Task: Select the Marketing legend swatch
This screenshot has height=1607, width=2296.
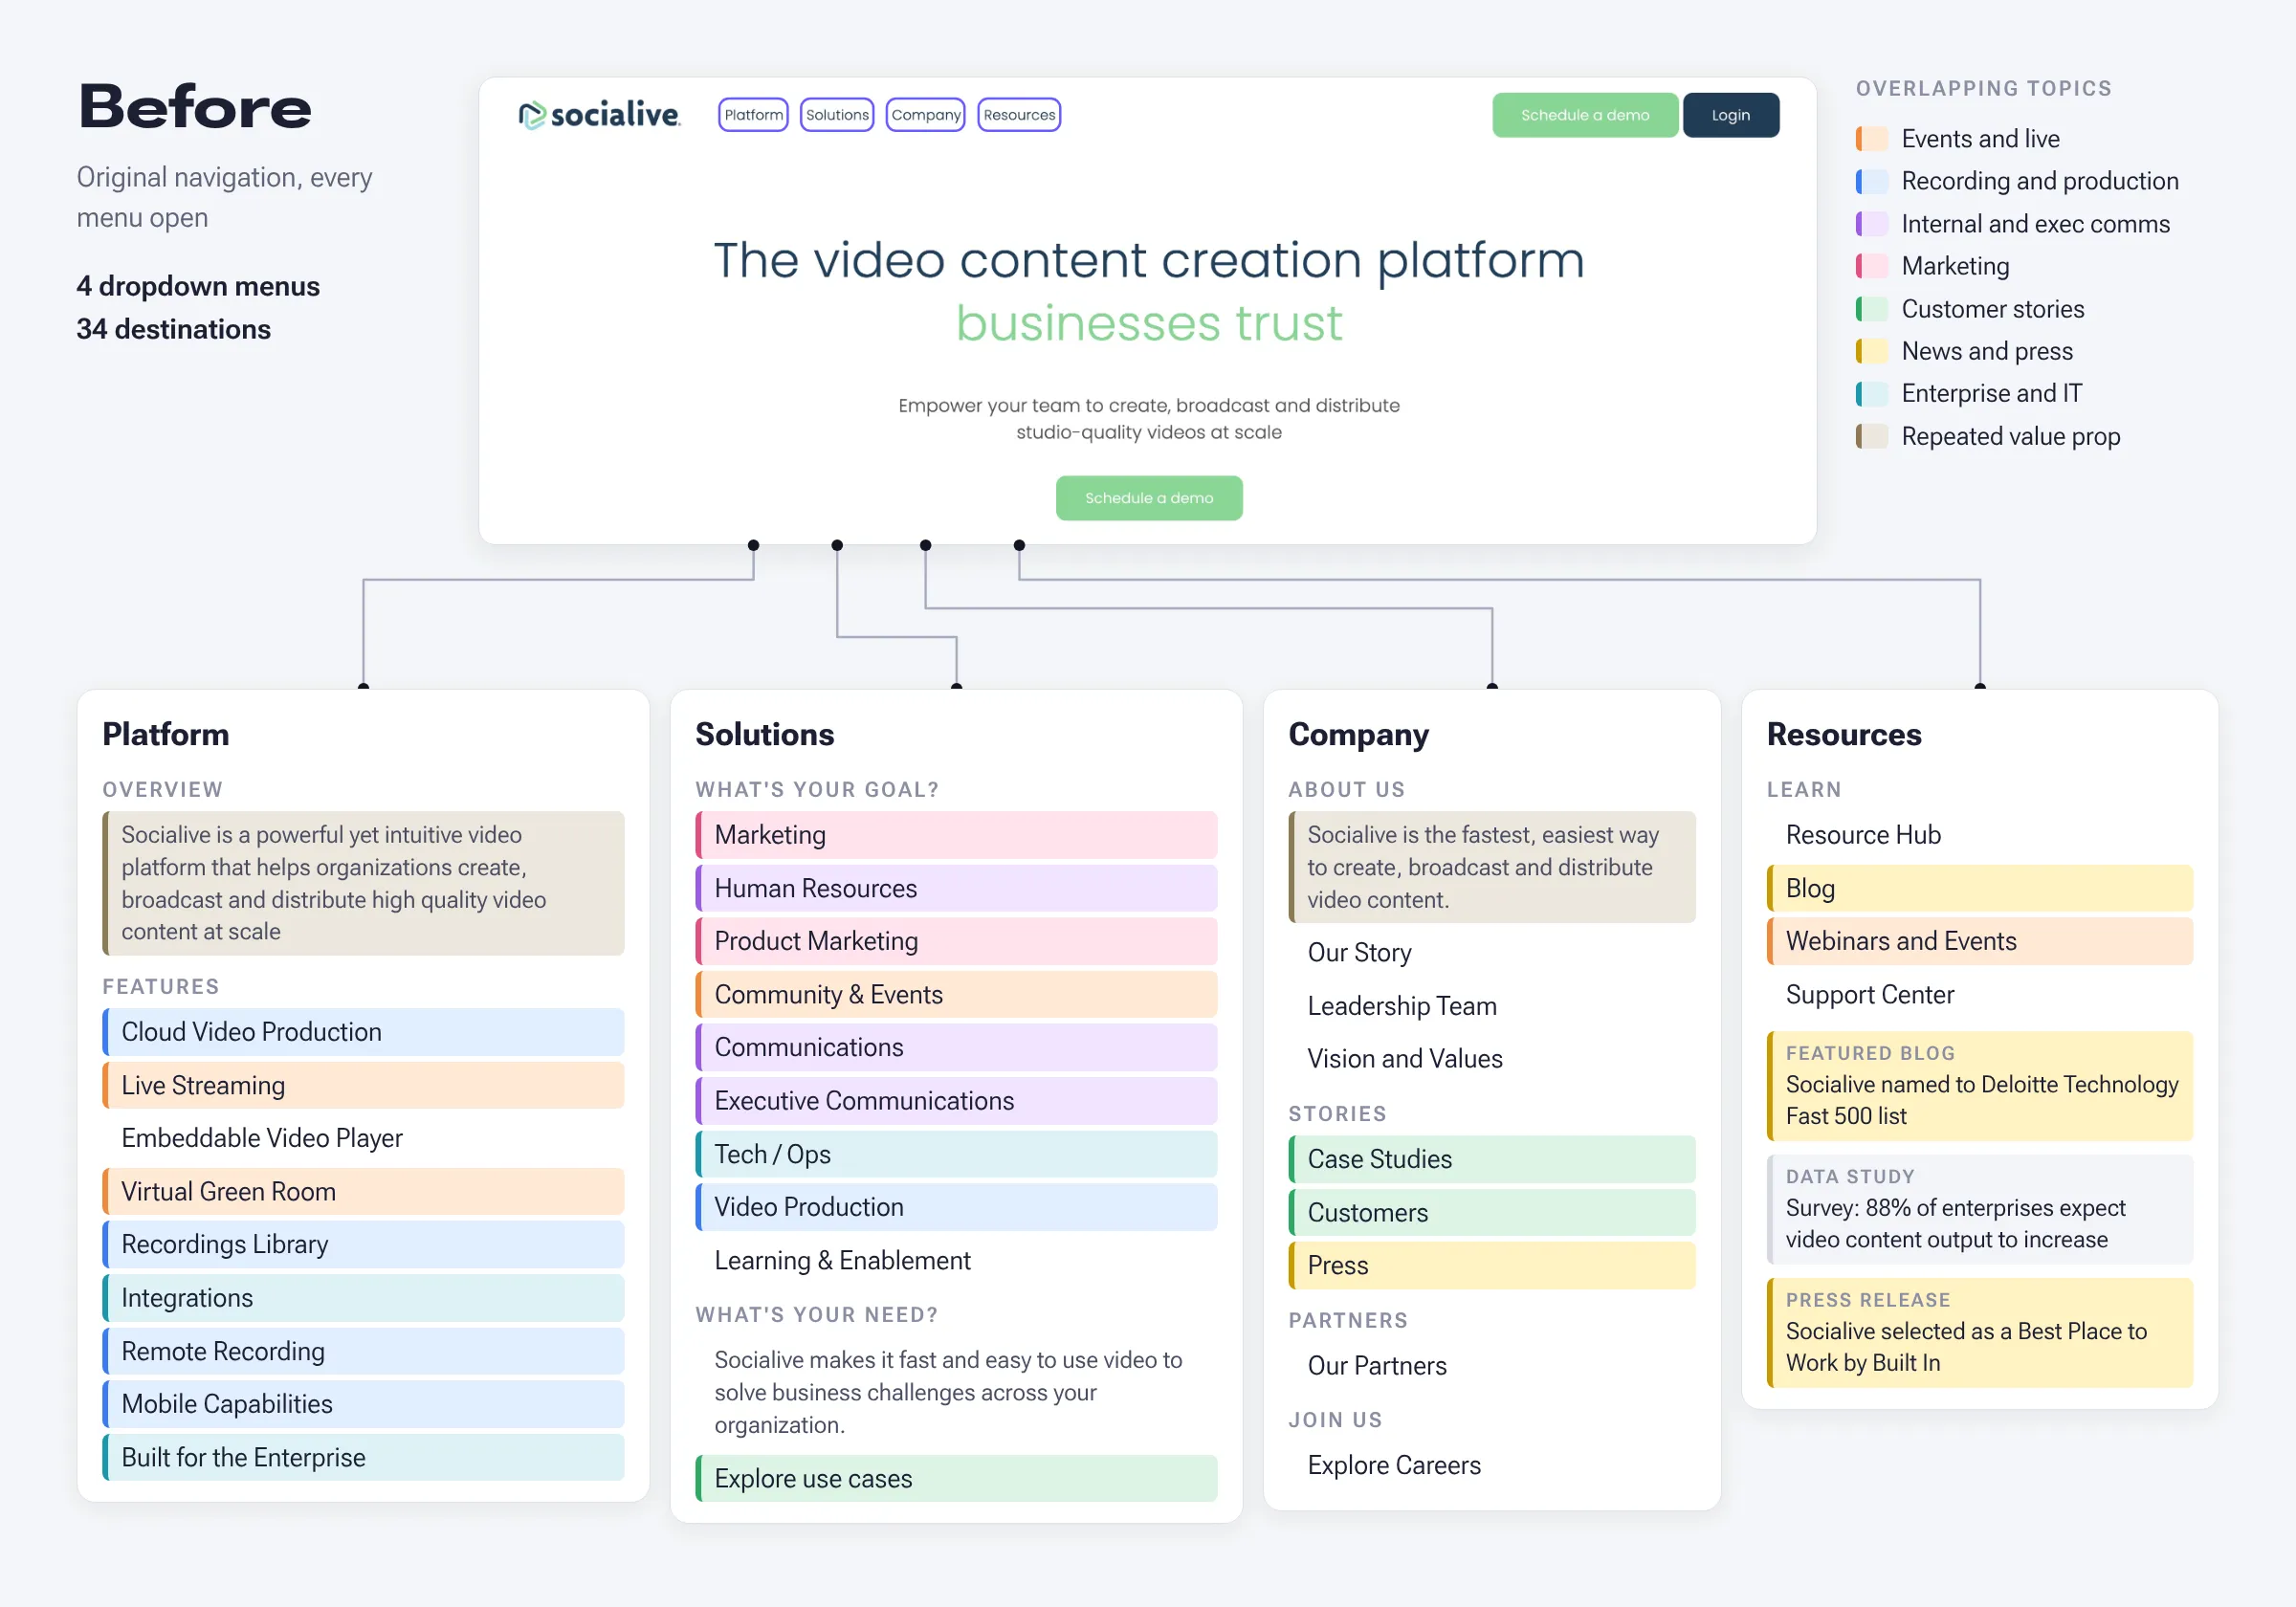Action: pyautogui.click(x=1872, y=266)
